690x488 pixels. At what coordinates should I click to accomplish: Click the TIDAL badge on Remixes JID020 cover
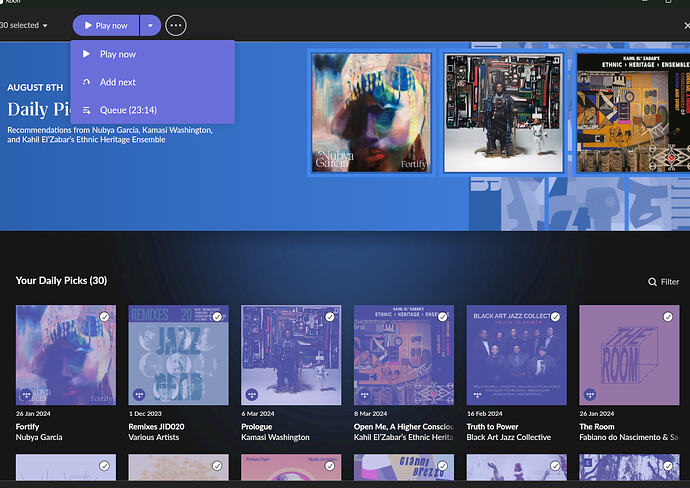(x=139, y=395)
